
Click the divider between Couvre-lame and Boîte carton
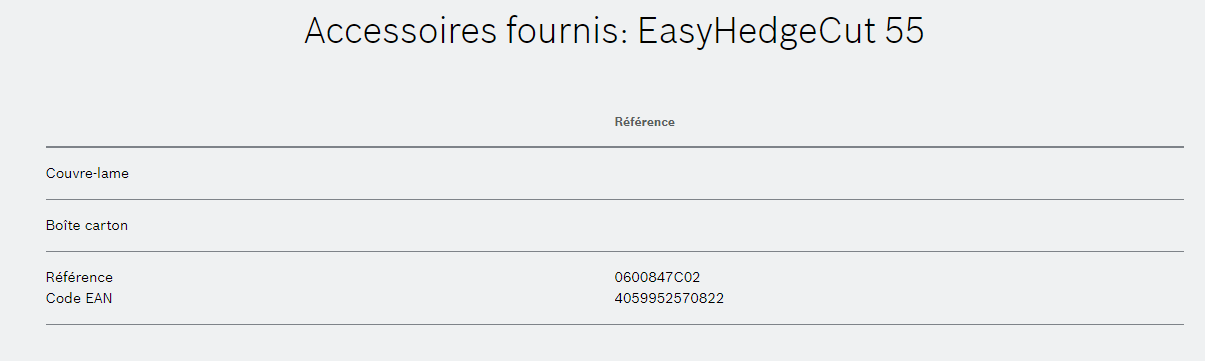(614, 200)
